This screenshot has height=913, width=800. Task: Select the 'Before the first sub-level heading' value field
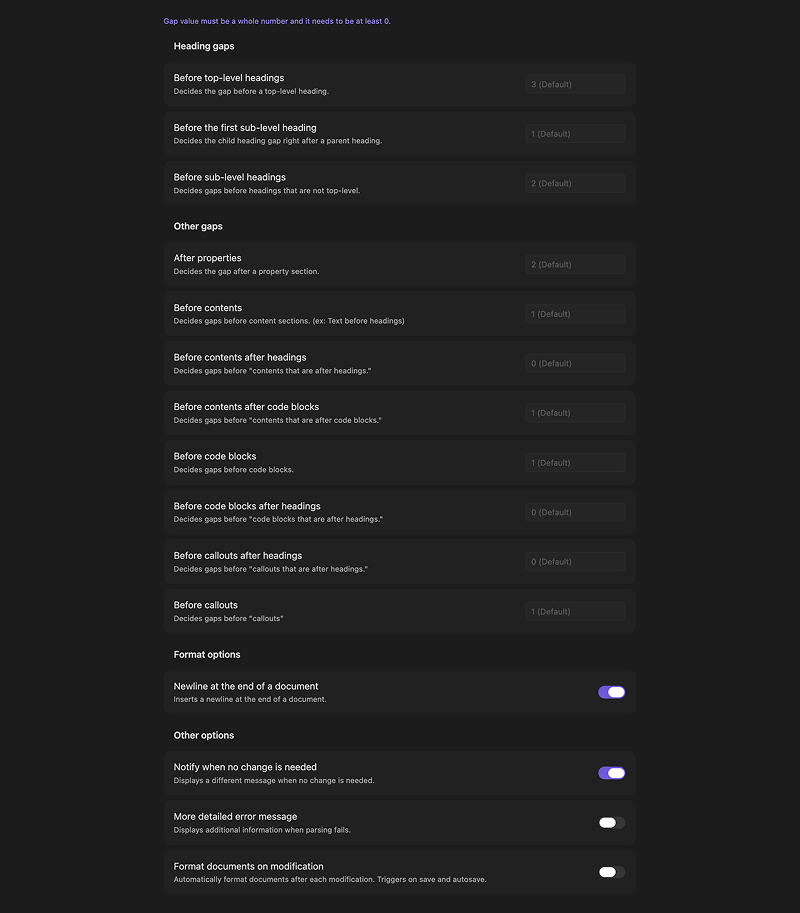point(575,133)
